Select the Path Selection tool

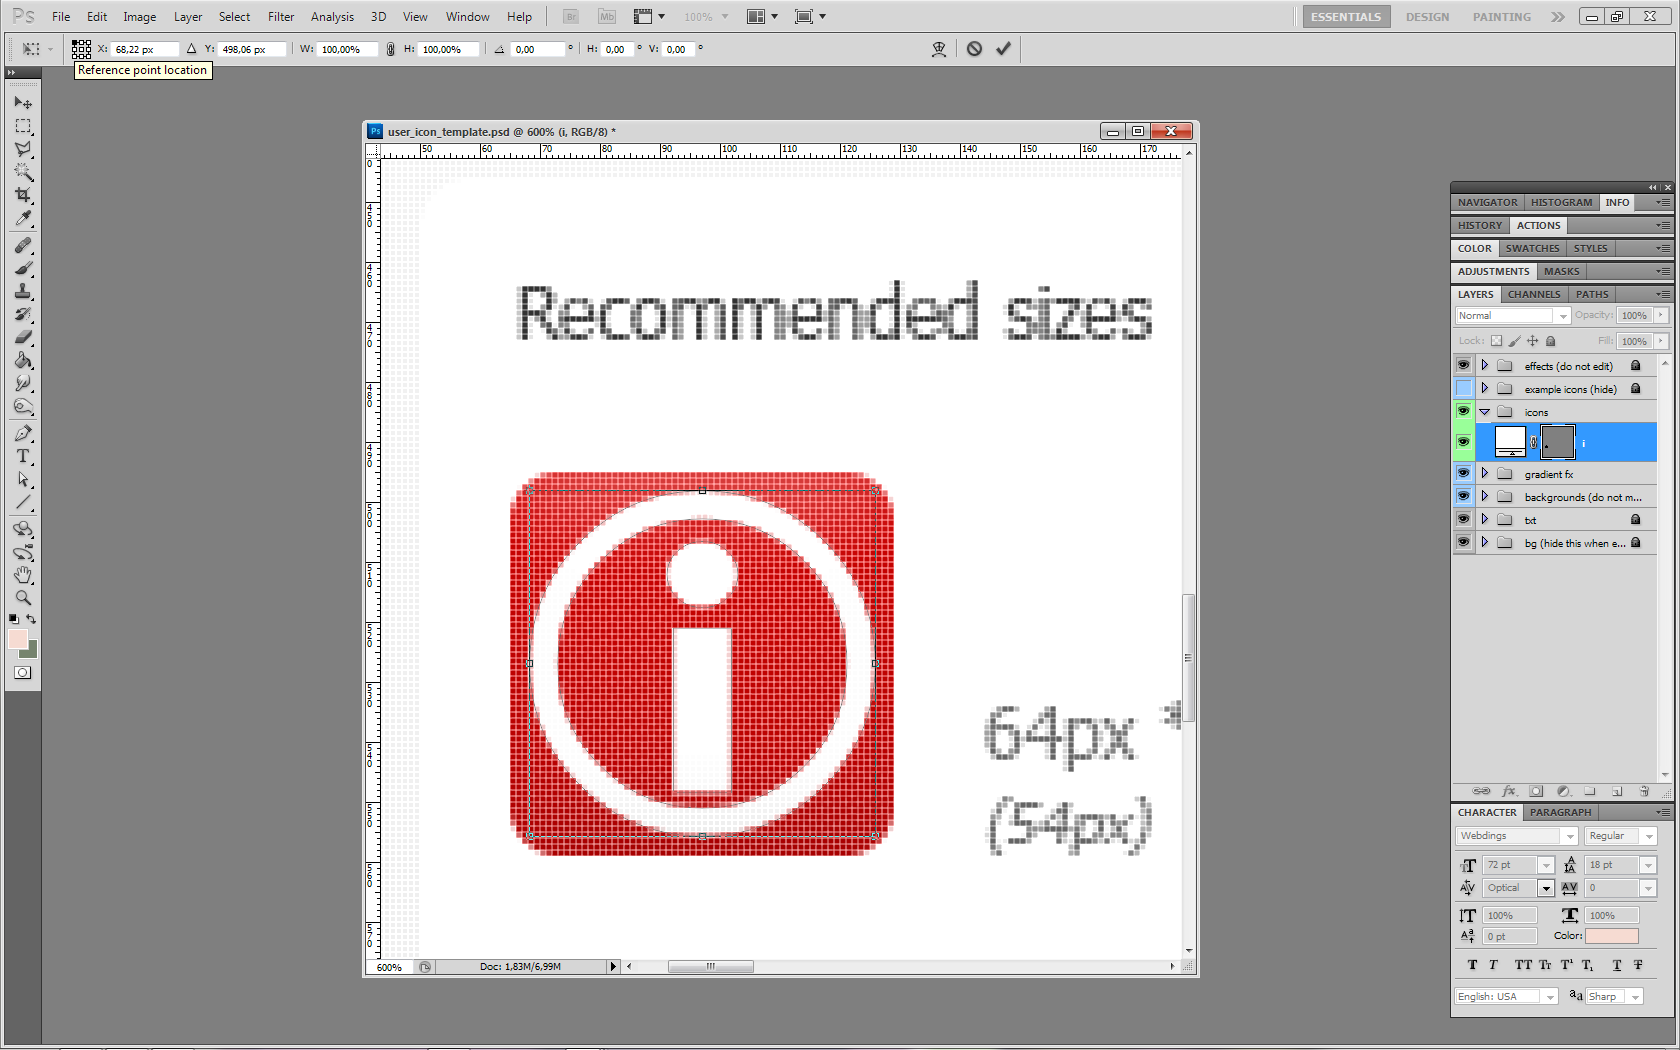(x=23, y=479)
